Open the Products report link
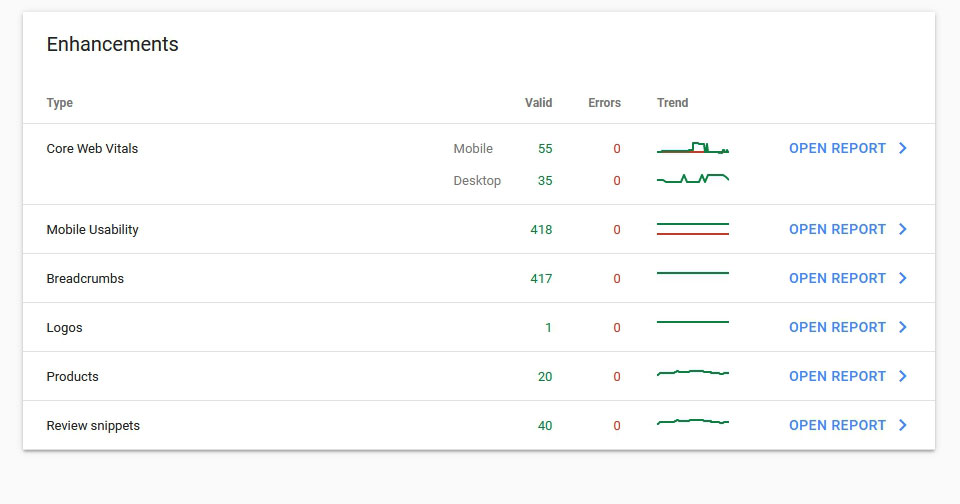The image size is (960, 504). pyautogui.click(x=837, y=376)
